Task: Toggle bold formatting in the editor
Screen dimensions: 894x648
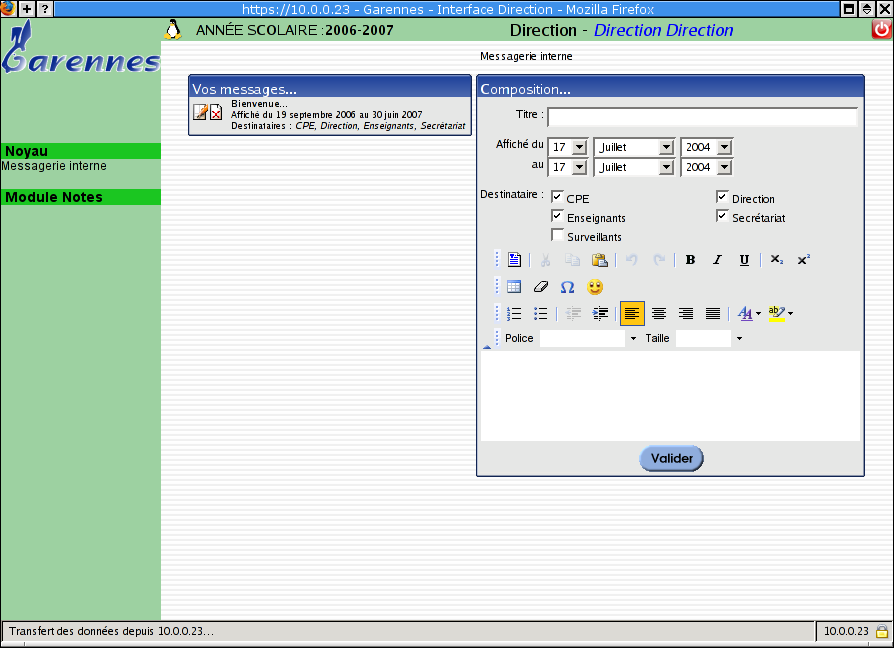Action: tap(690, 260)
